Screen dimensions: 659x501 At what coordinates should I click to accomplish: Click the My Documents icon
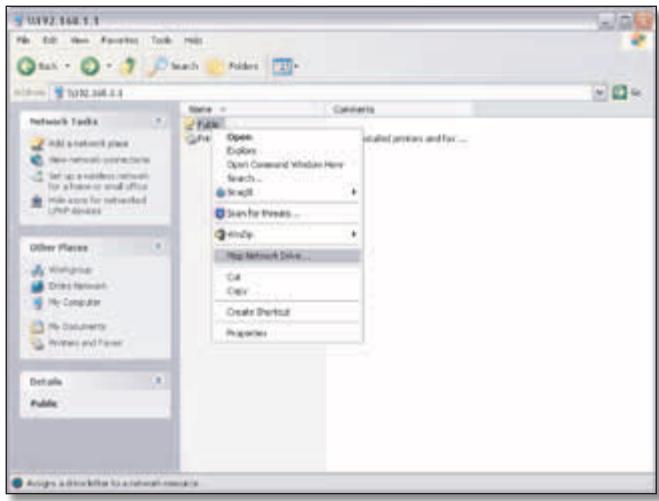pos(38,327)
